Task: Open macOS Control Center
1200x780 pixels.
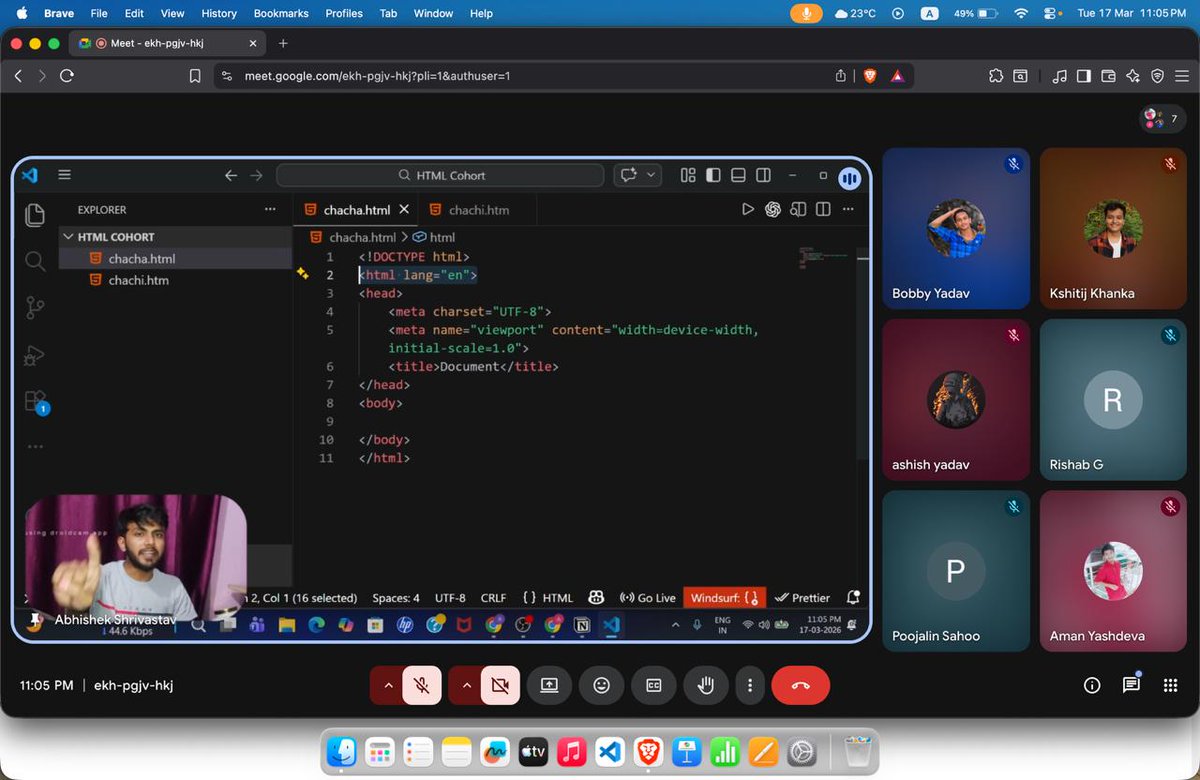Action: (1050, 14)
